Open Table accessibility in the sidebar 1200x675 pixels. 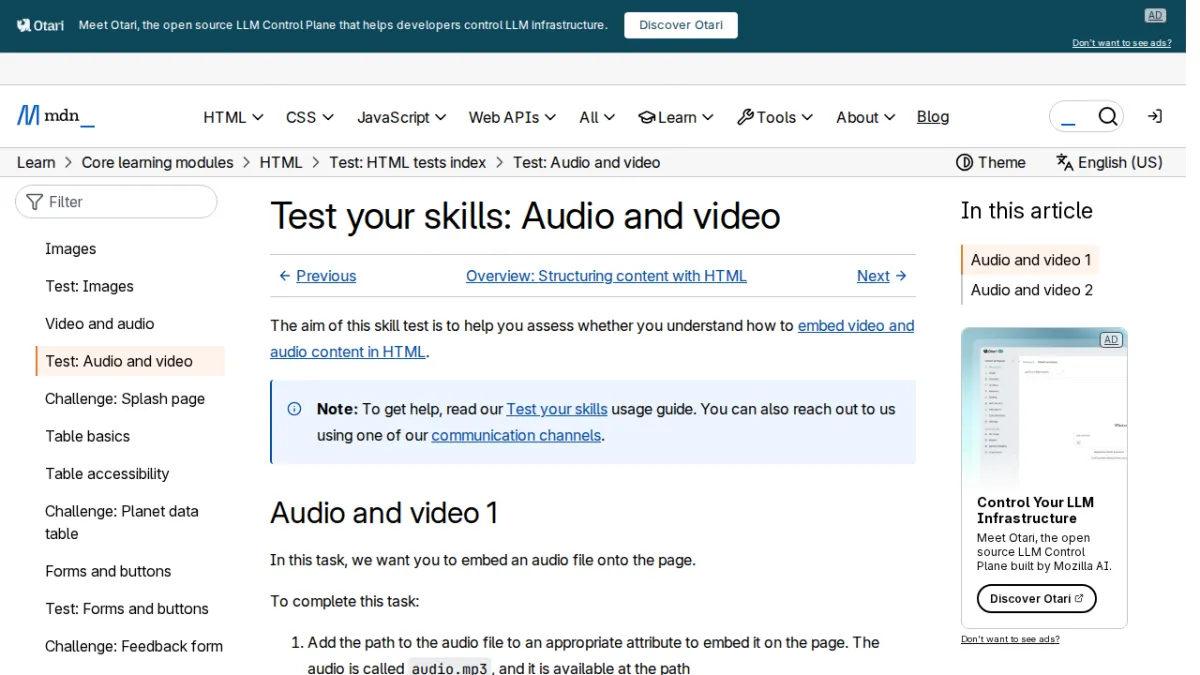coord(107,474)
